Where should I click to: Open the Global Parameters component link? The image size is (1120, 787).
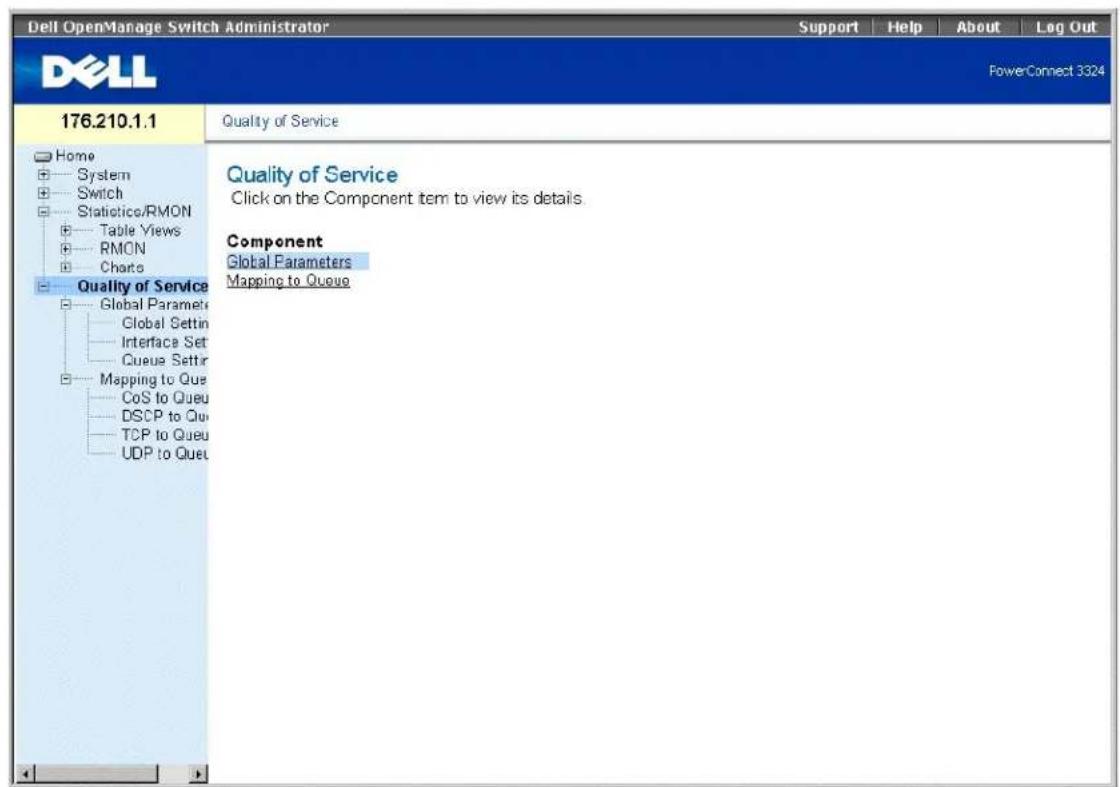(289, 262)
